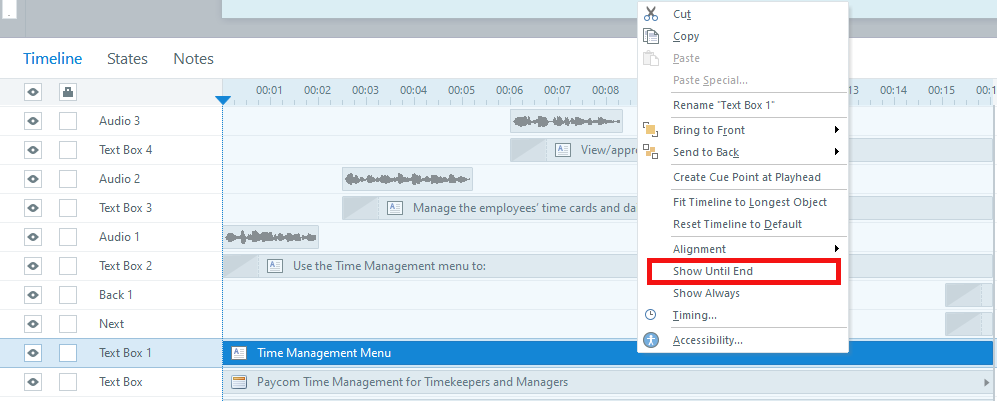Expand the Bring to Front submenu arrow
Viewport: 997px width, 401px height.
coord(837,130)
